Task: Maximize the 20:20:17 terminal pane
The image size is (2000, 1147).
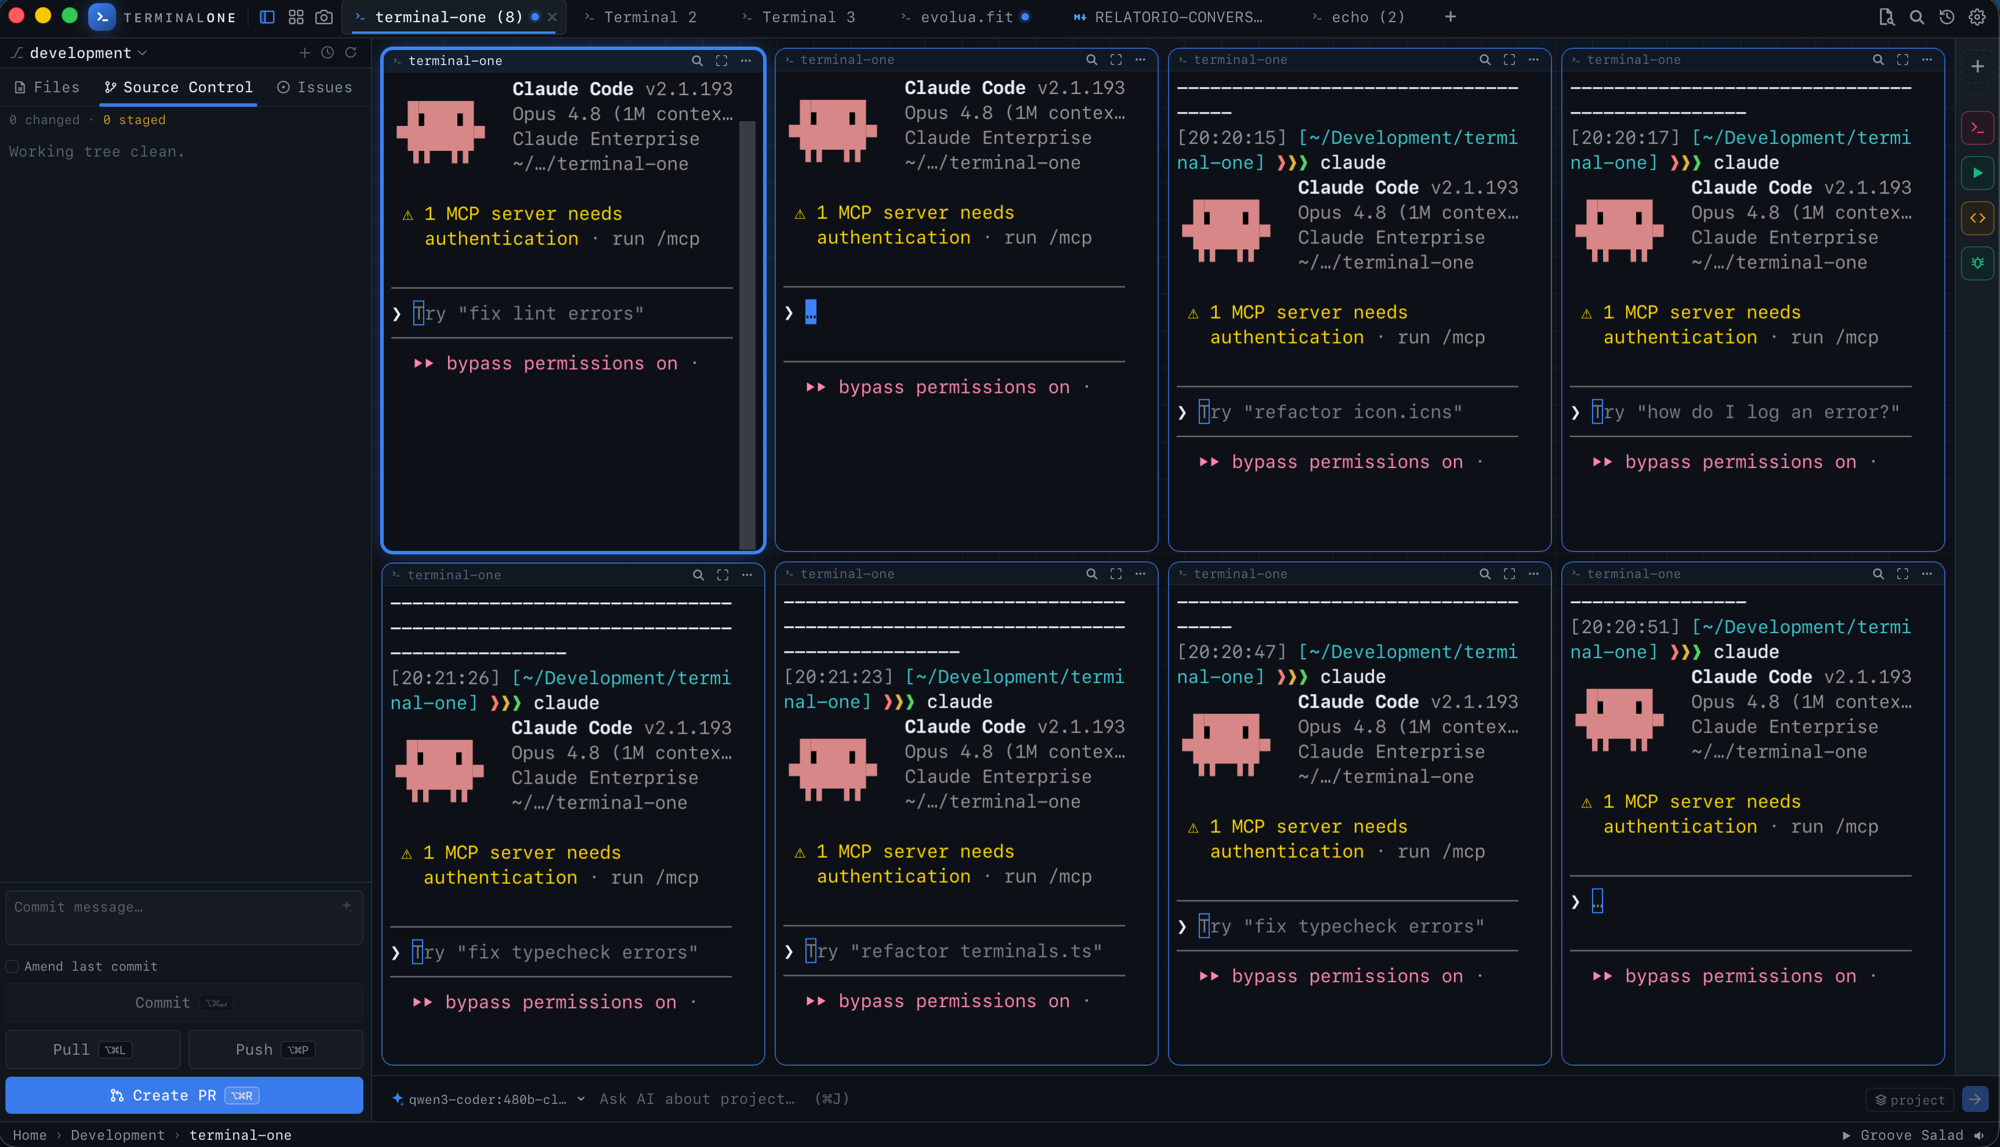Action: tap(1902, 60)
